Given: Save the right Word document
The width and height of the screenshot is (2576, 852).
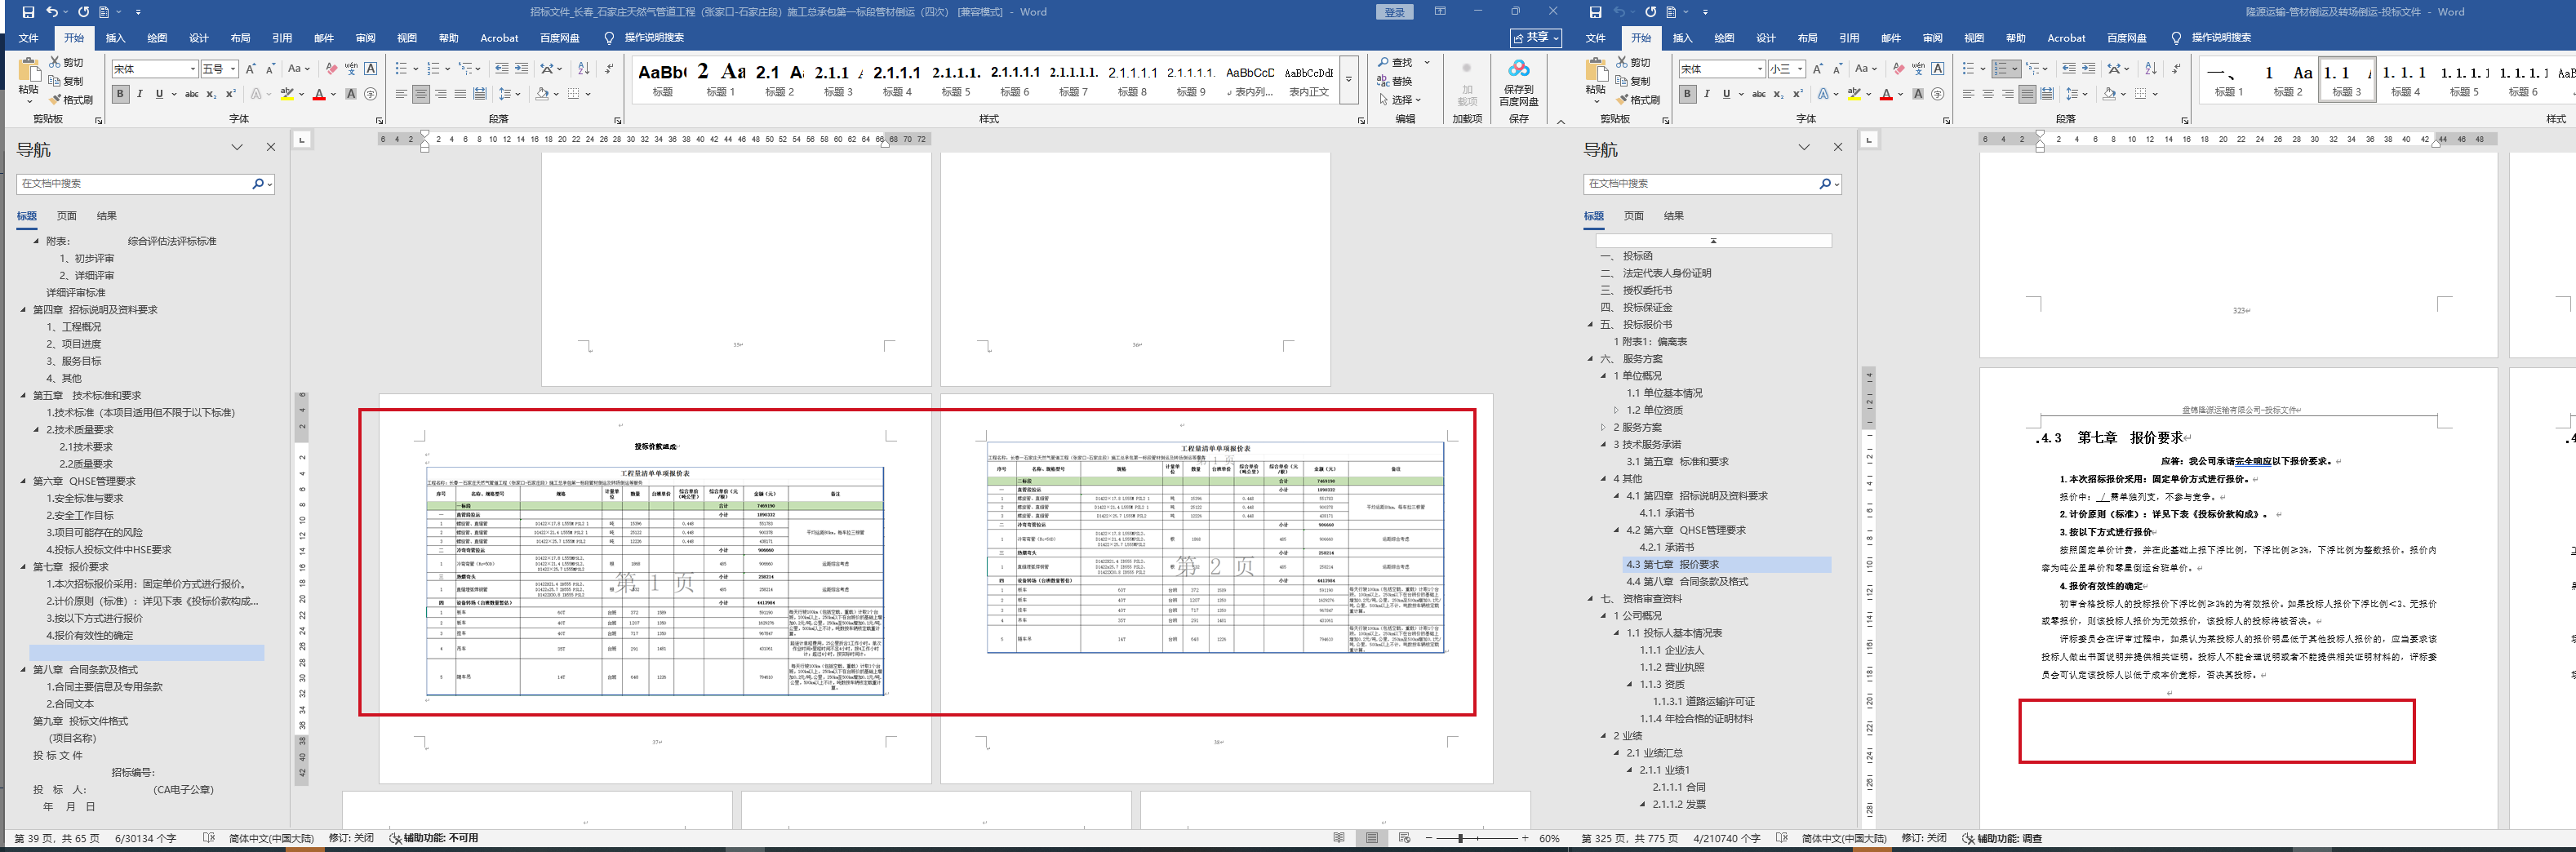Looking at the screenshot, I should point(1595,12).
